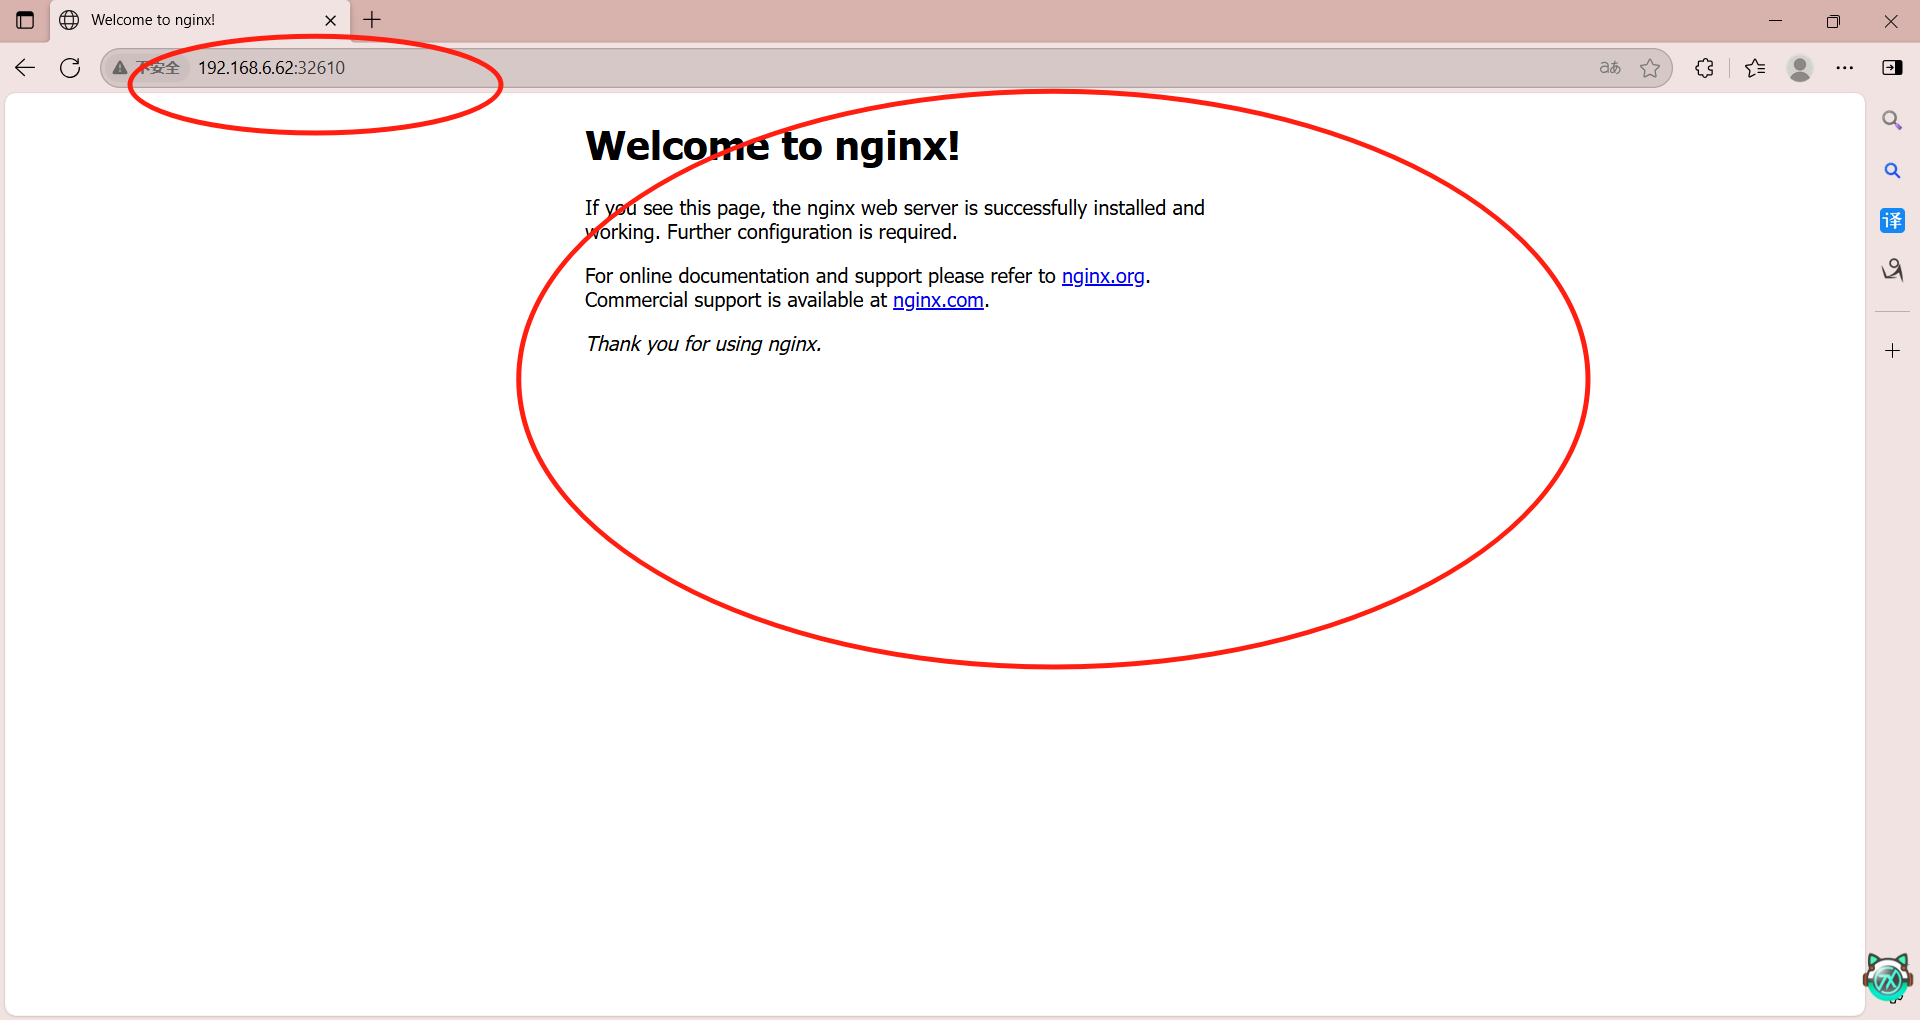Close the browser window
Screen dimensions: 1920x1020
tap(1891, 20)
